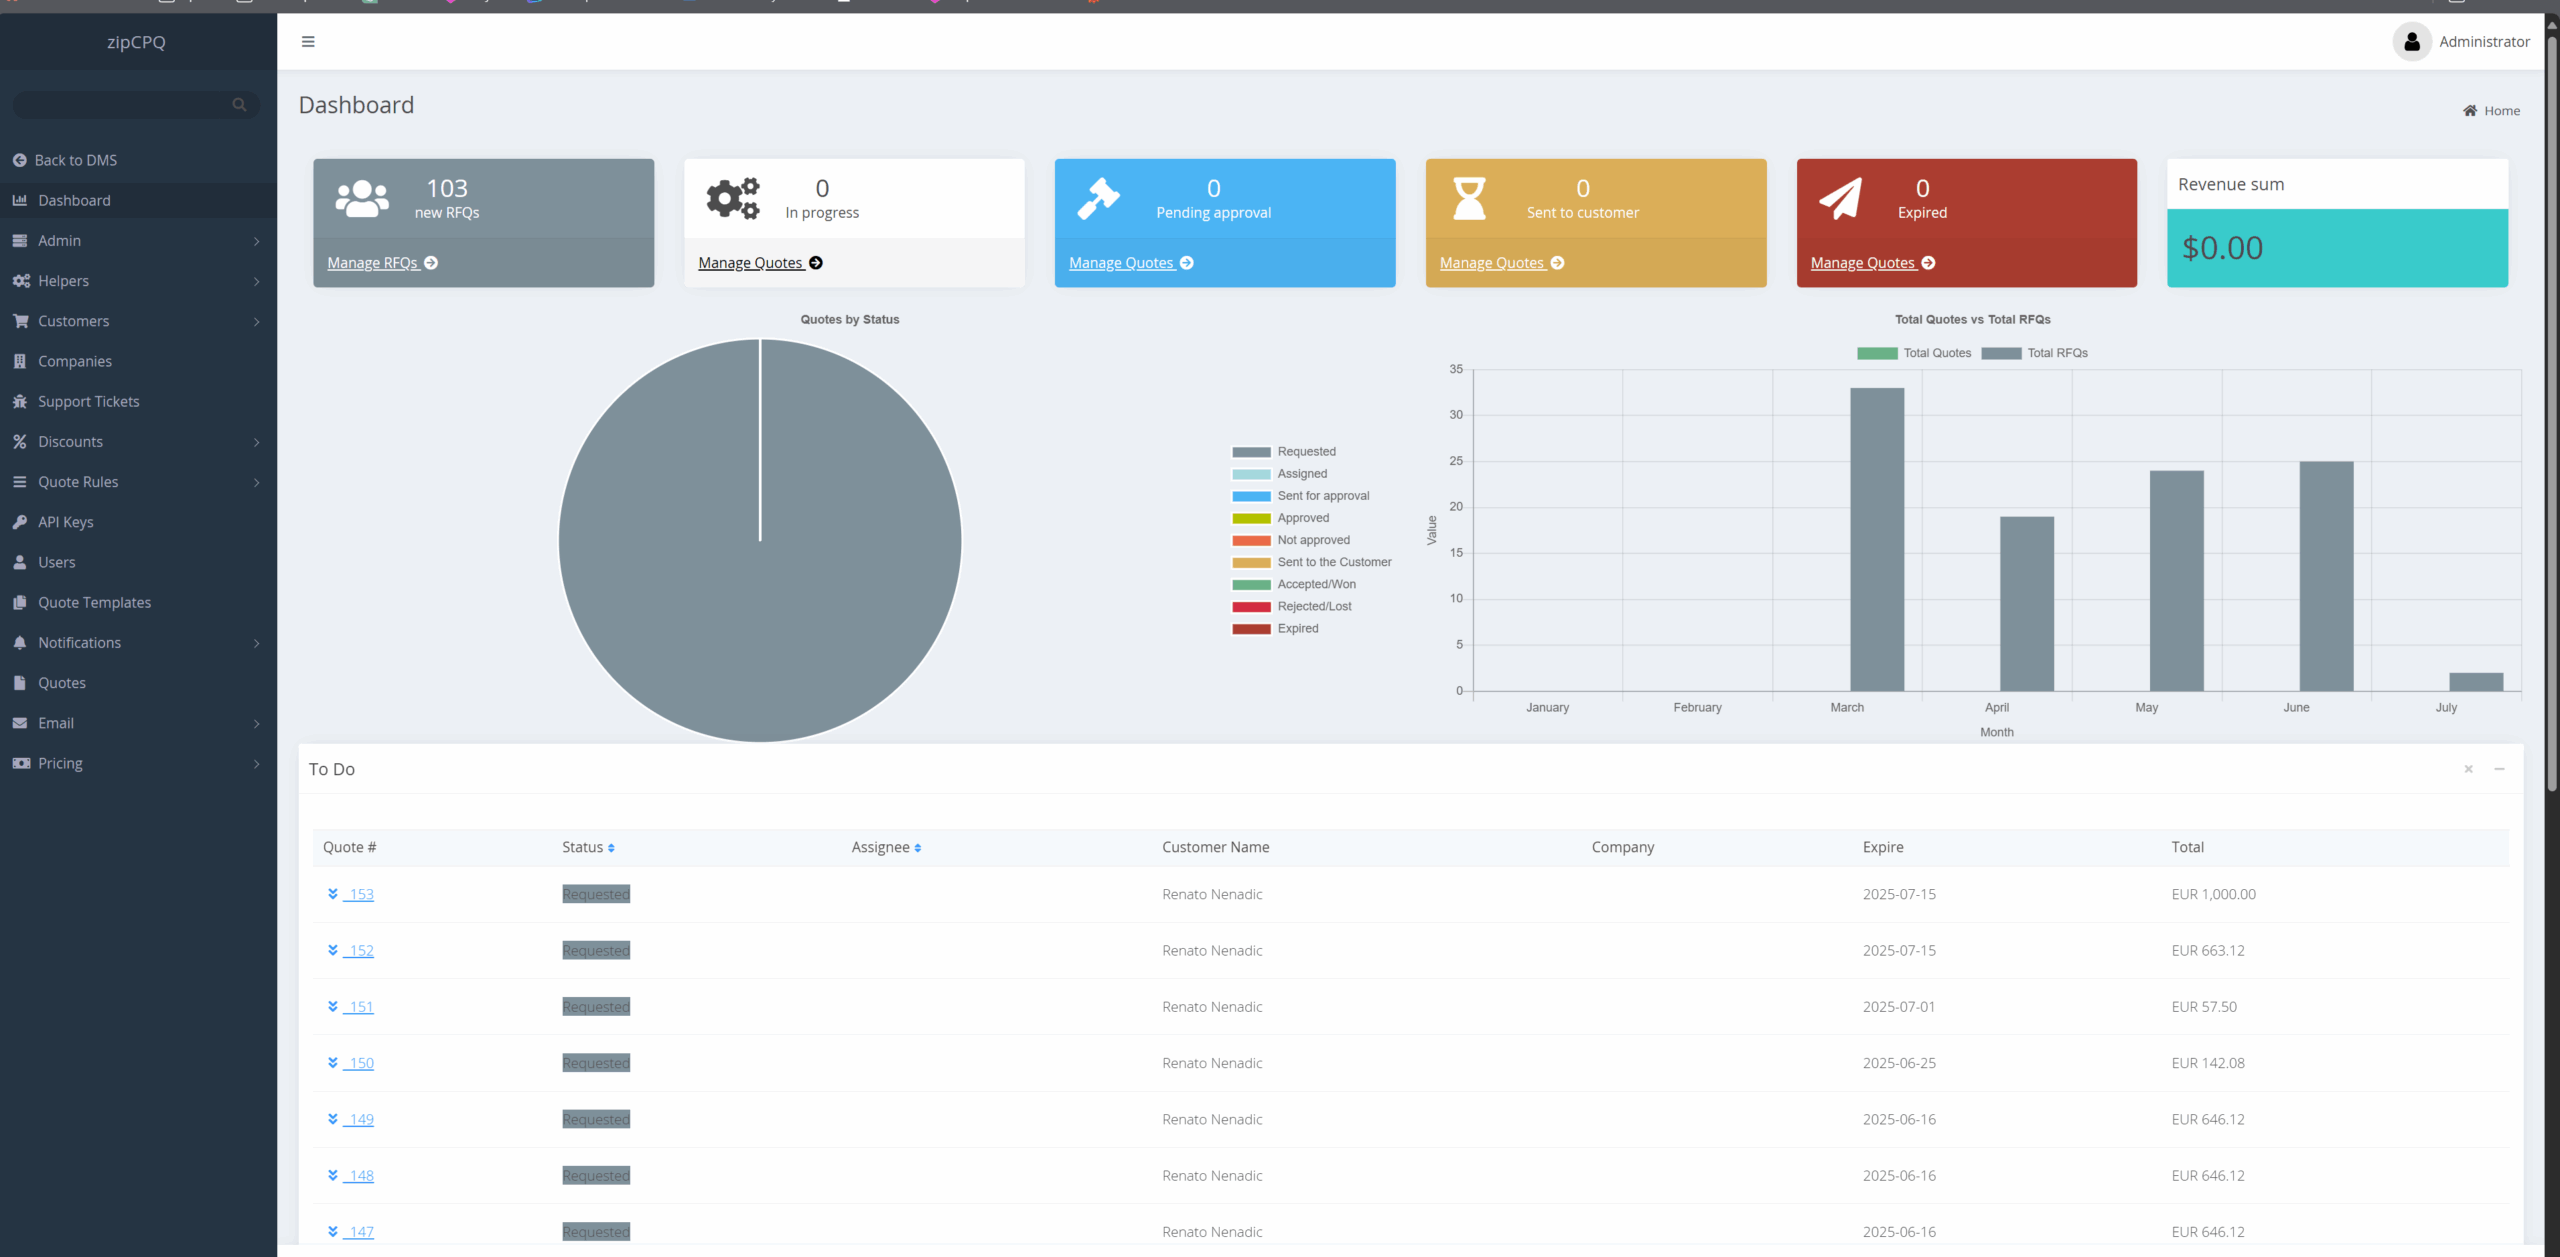Toggle Total Quotes series in bar legend

pyautogui.click(x=1936, y=353)
